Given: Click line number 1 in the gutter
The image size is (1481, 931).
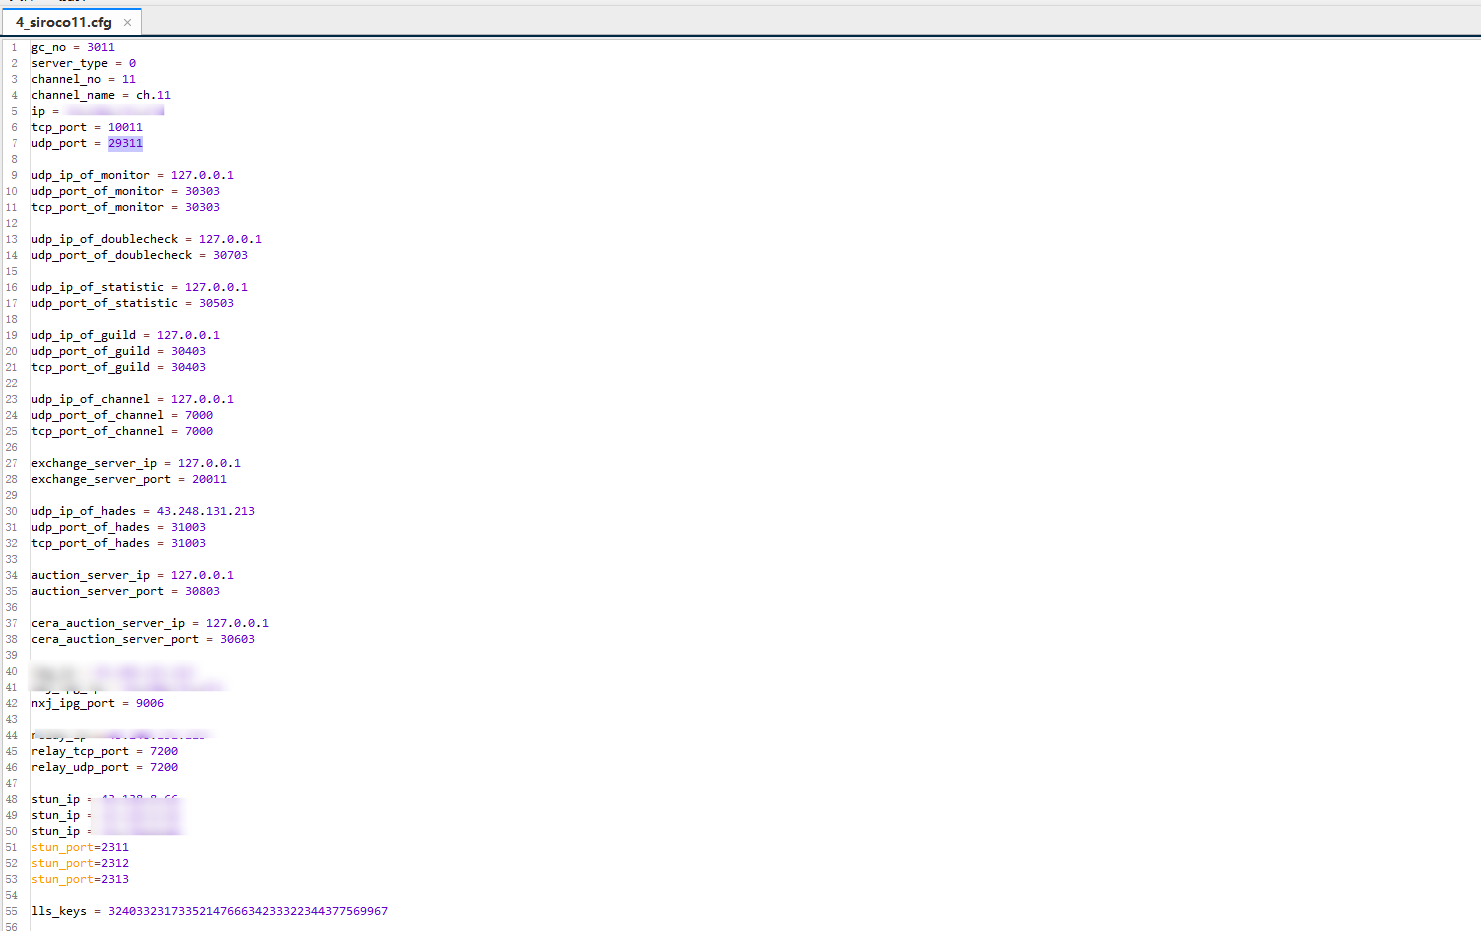Looking at the screenshot, I should (x=14, y=47).
